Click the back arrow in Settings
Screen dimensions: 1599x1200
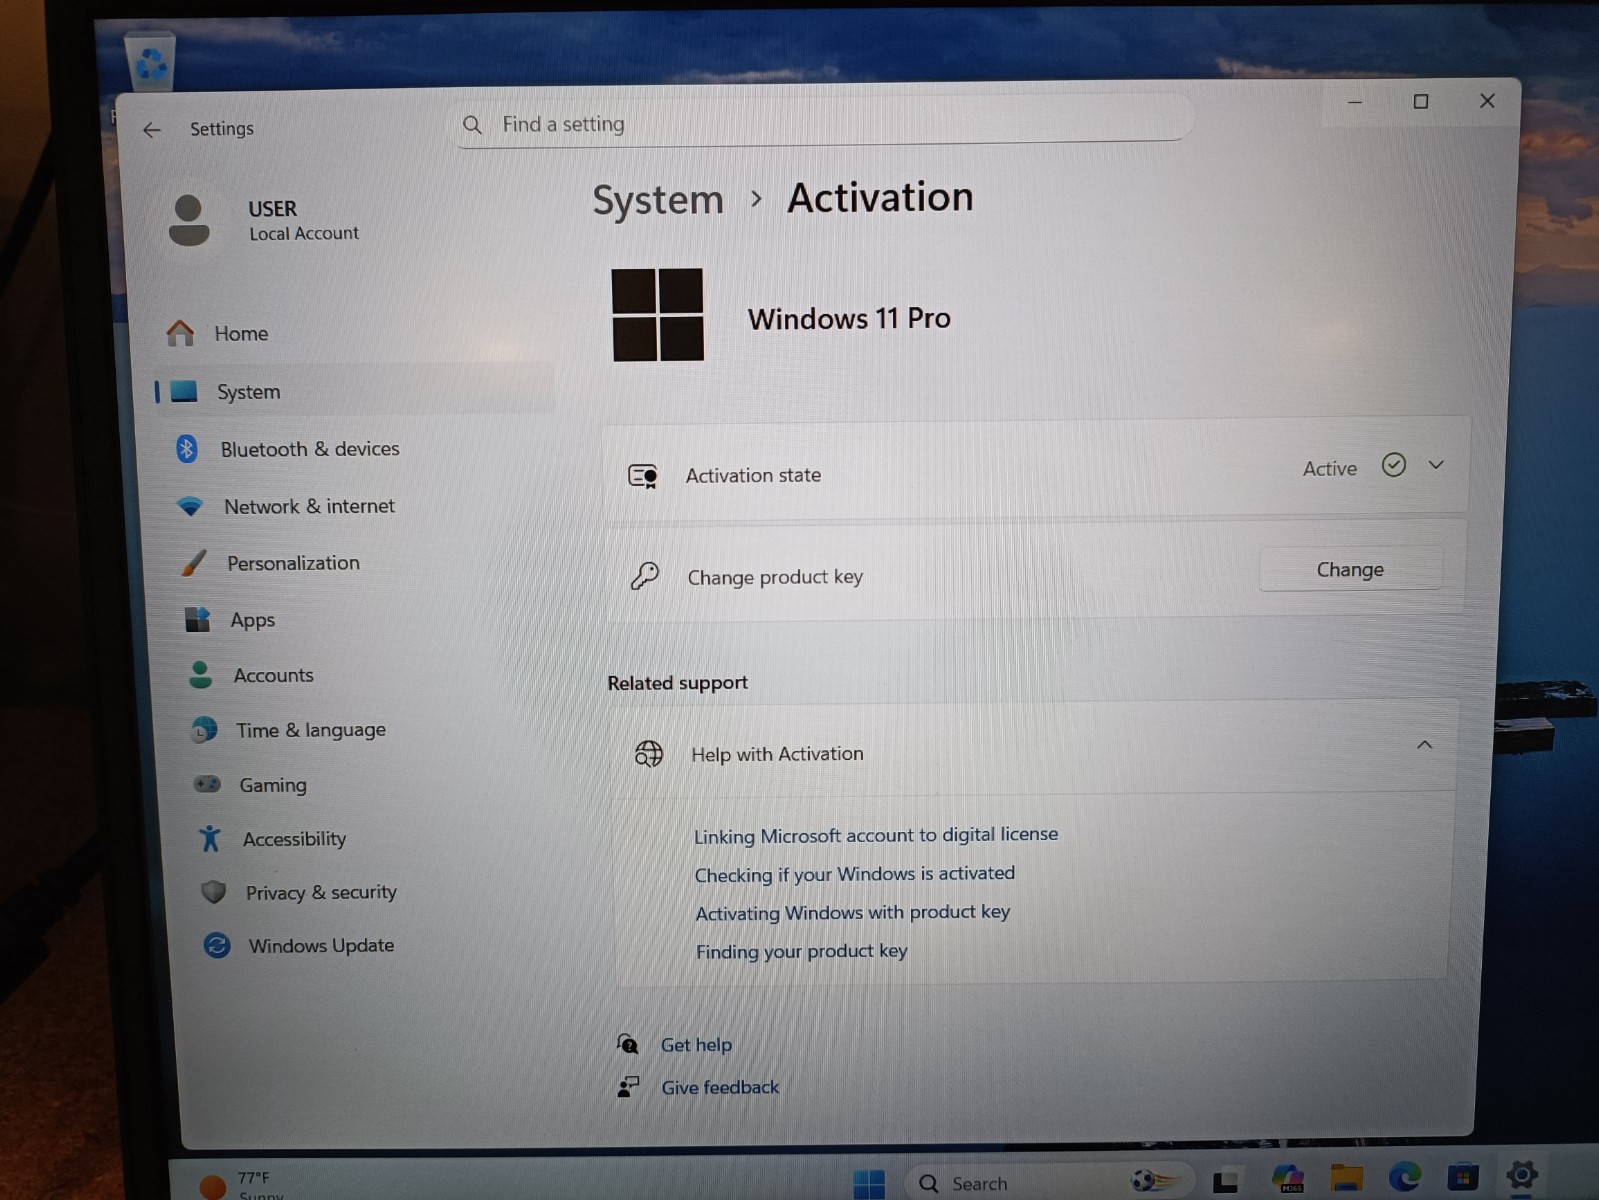pos(152,130)
